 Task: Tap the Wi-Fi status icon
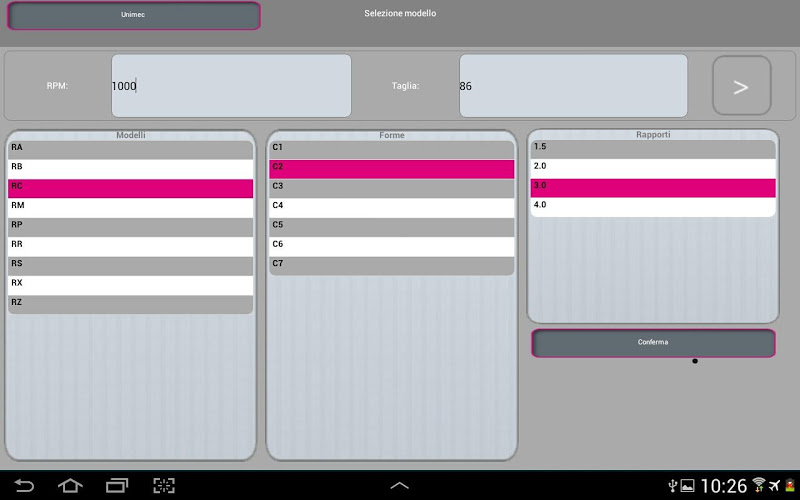coord(759,485)
